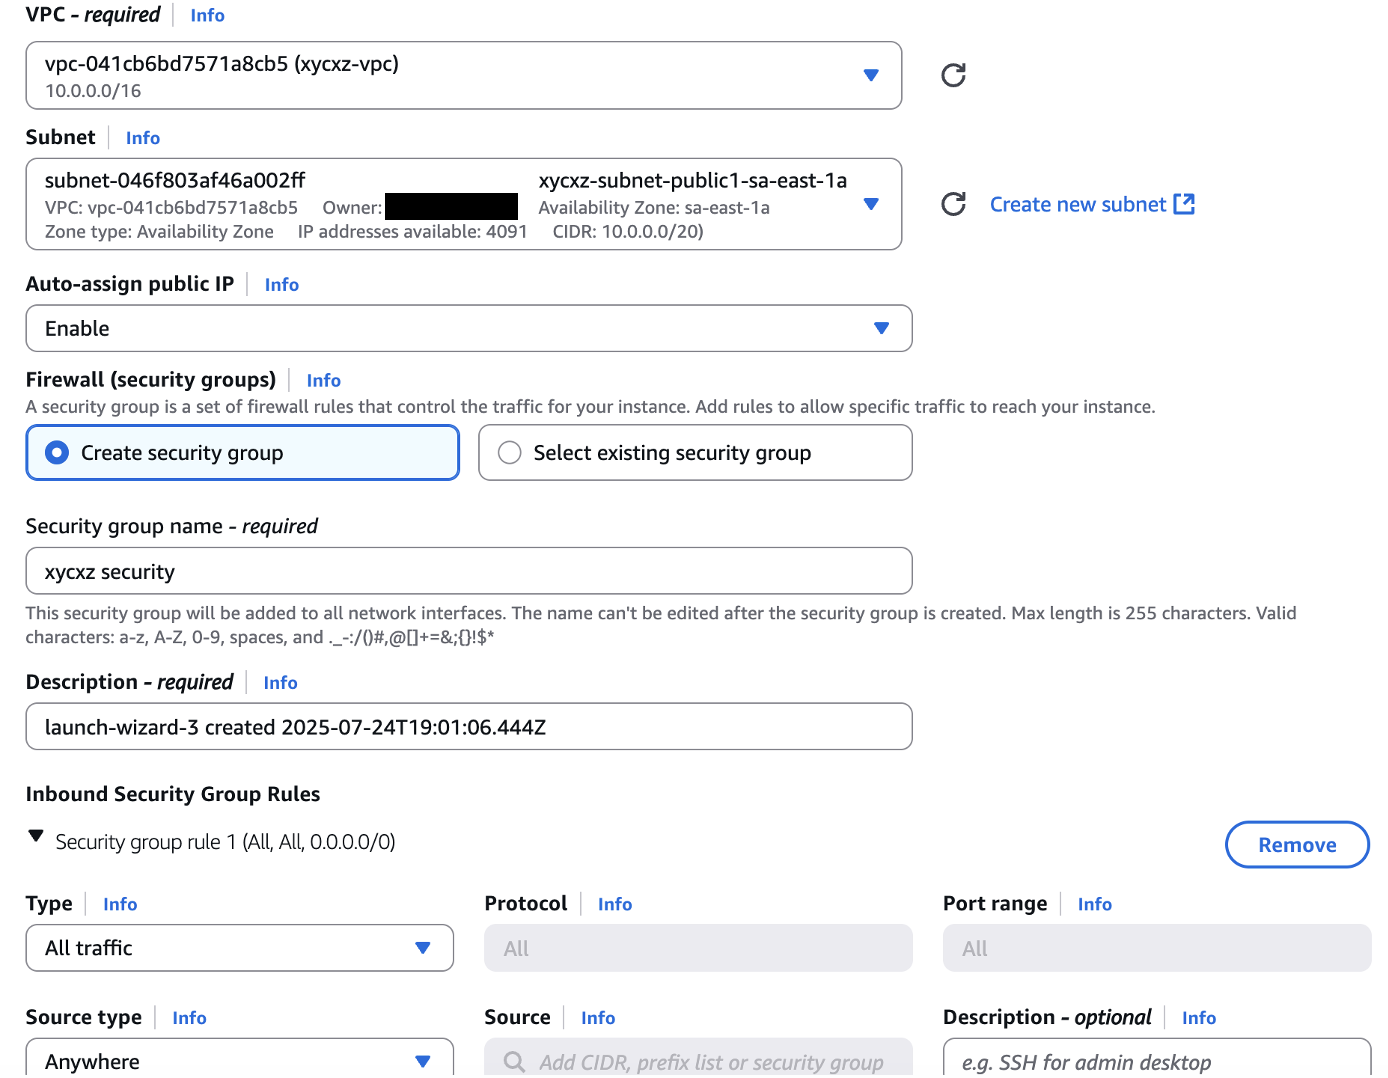1388x1078 pixels.
Task: Click the refresh icon next to VPC dropdown
Action: (x=952, y=74)
